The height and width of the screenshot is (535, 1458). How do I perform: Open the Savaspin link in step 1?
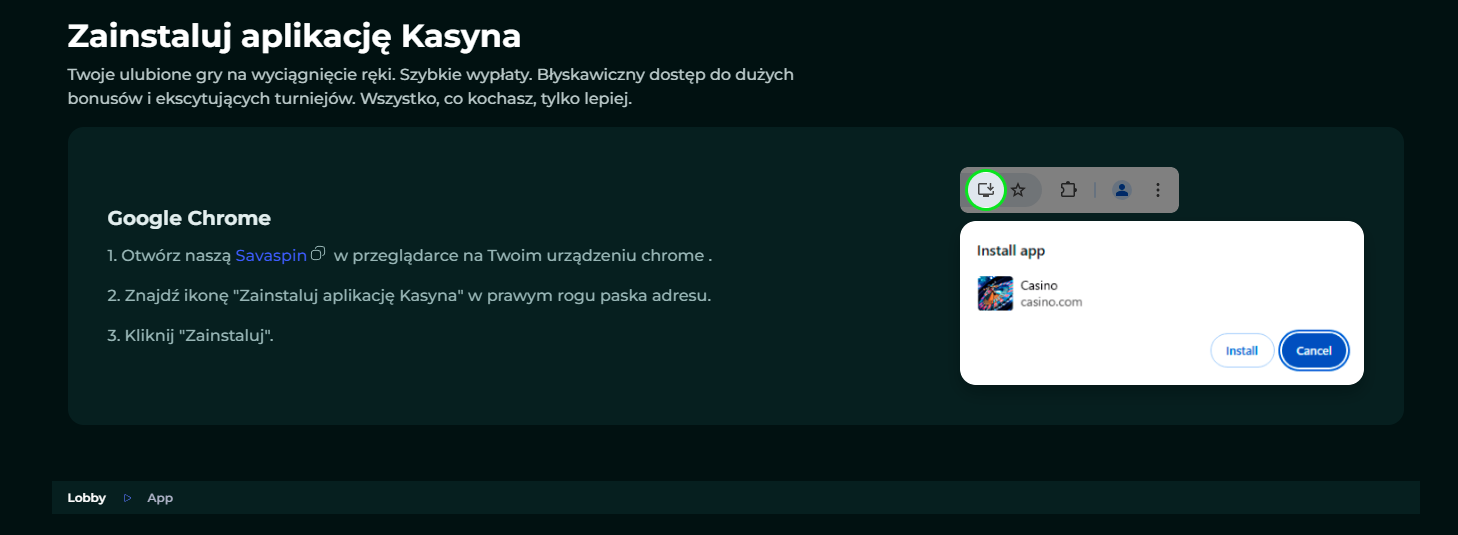[x=271, y=255]
